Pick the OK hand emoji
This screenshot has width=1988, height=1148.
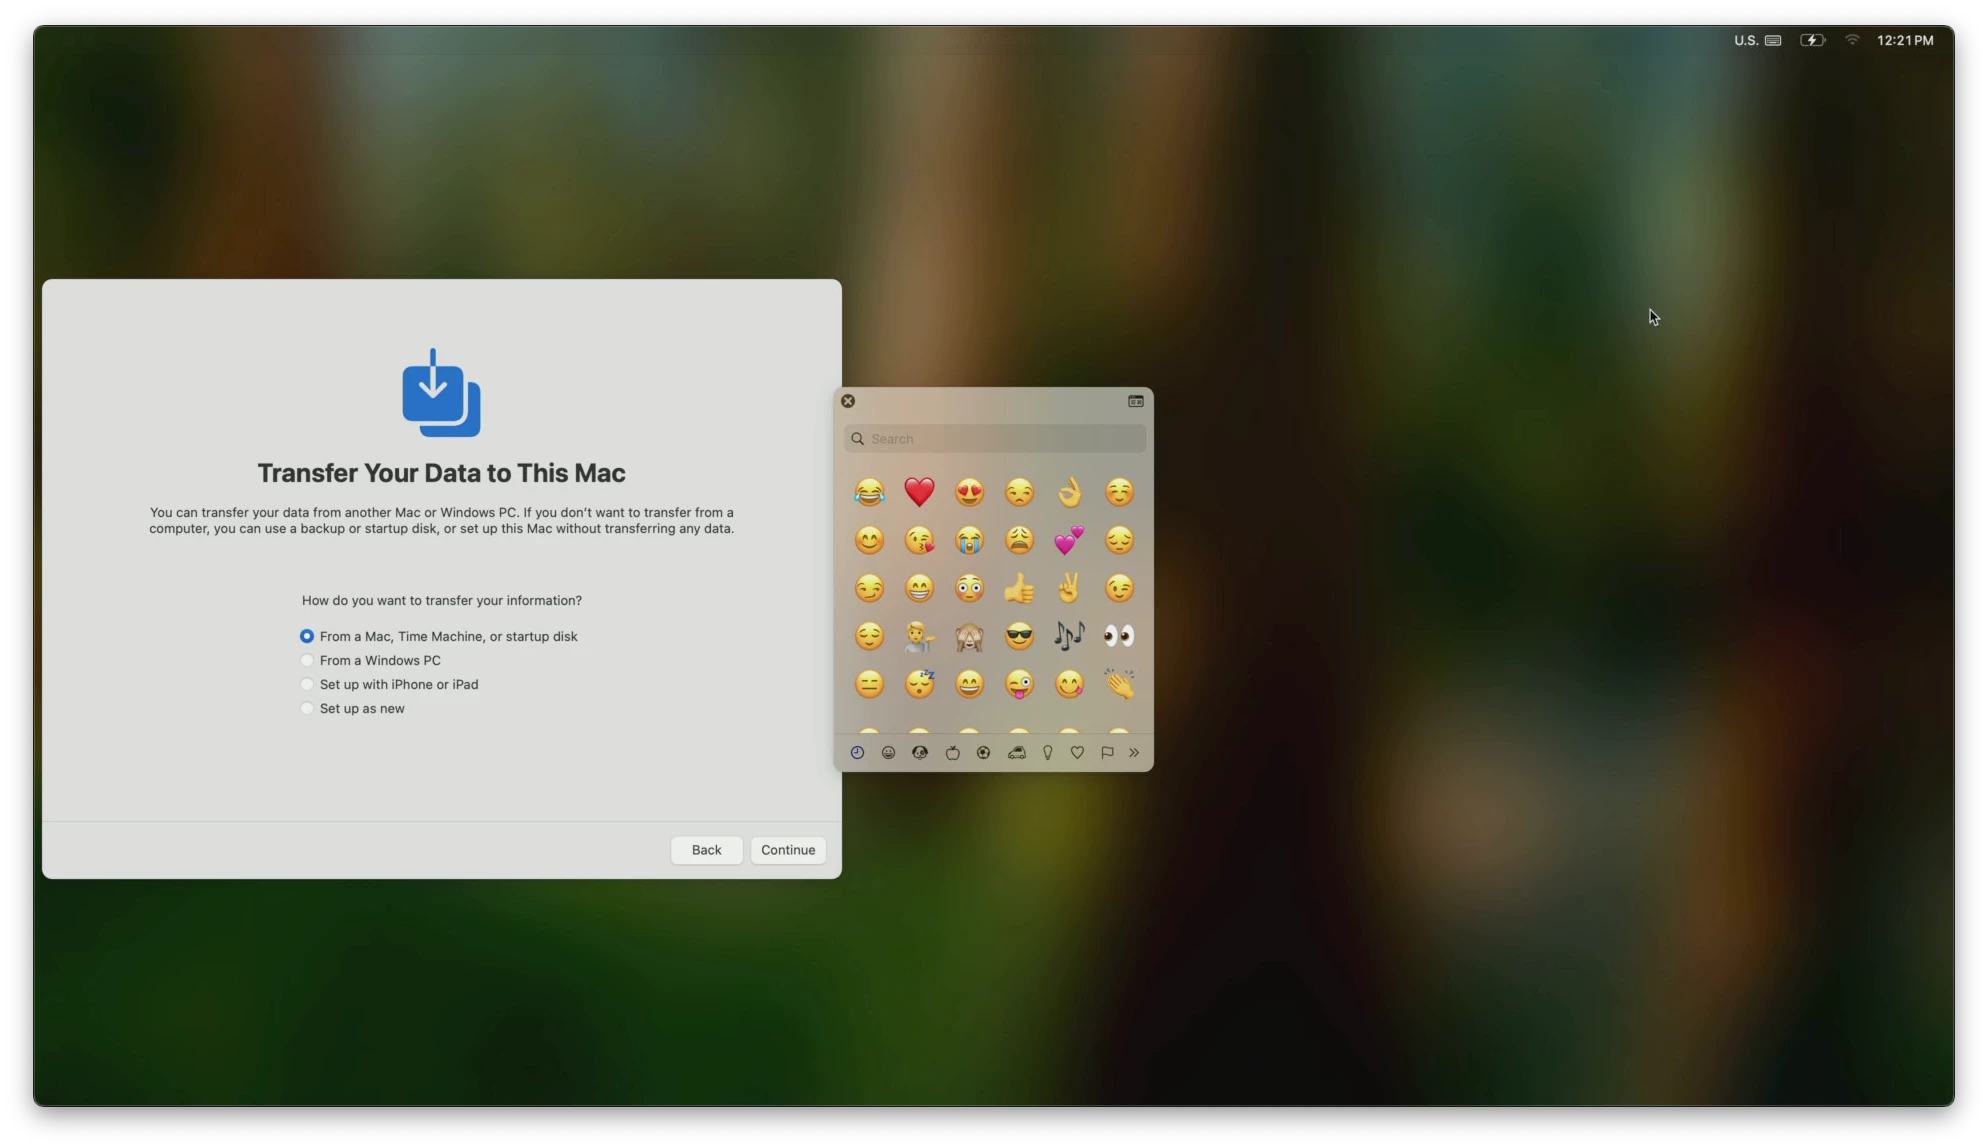point(1069,492)
